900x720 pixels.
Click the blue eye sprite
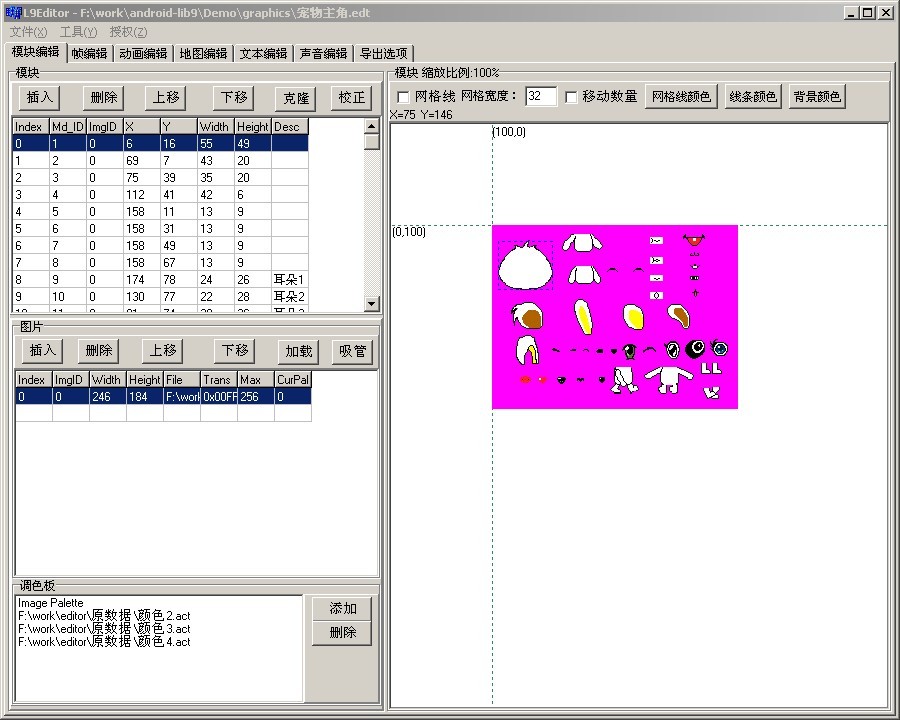point(720,348)
